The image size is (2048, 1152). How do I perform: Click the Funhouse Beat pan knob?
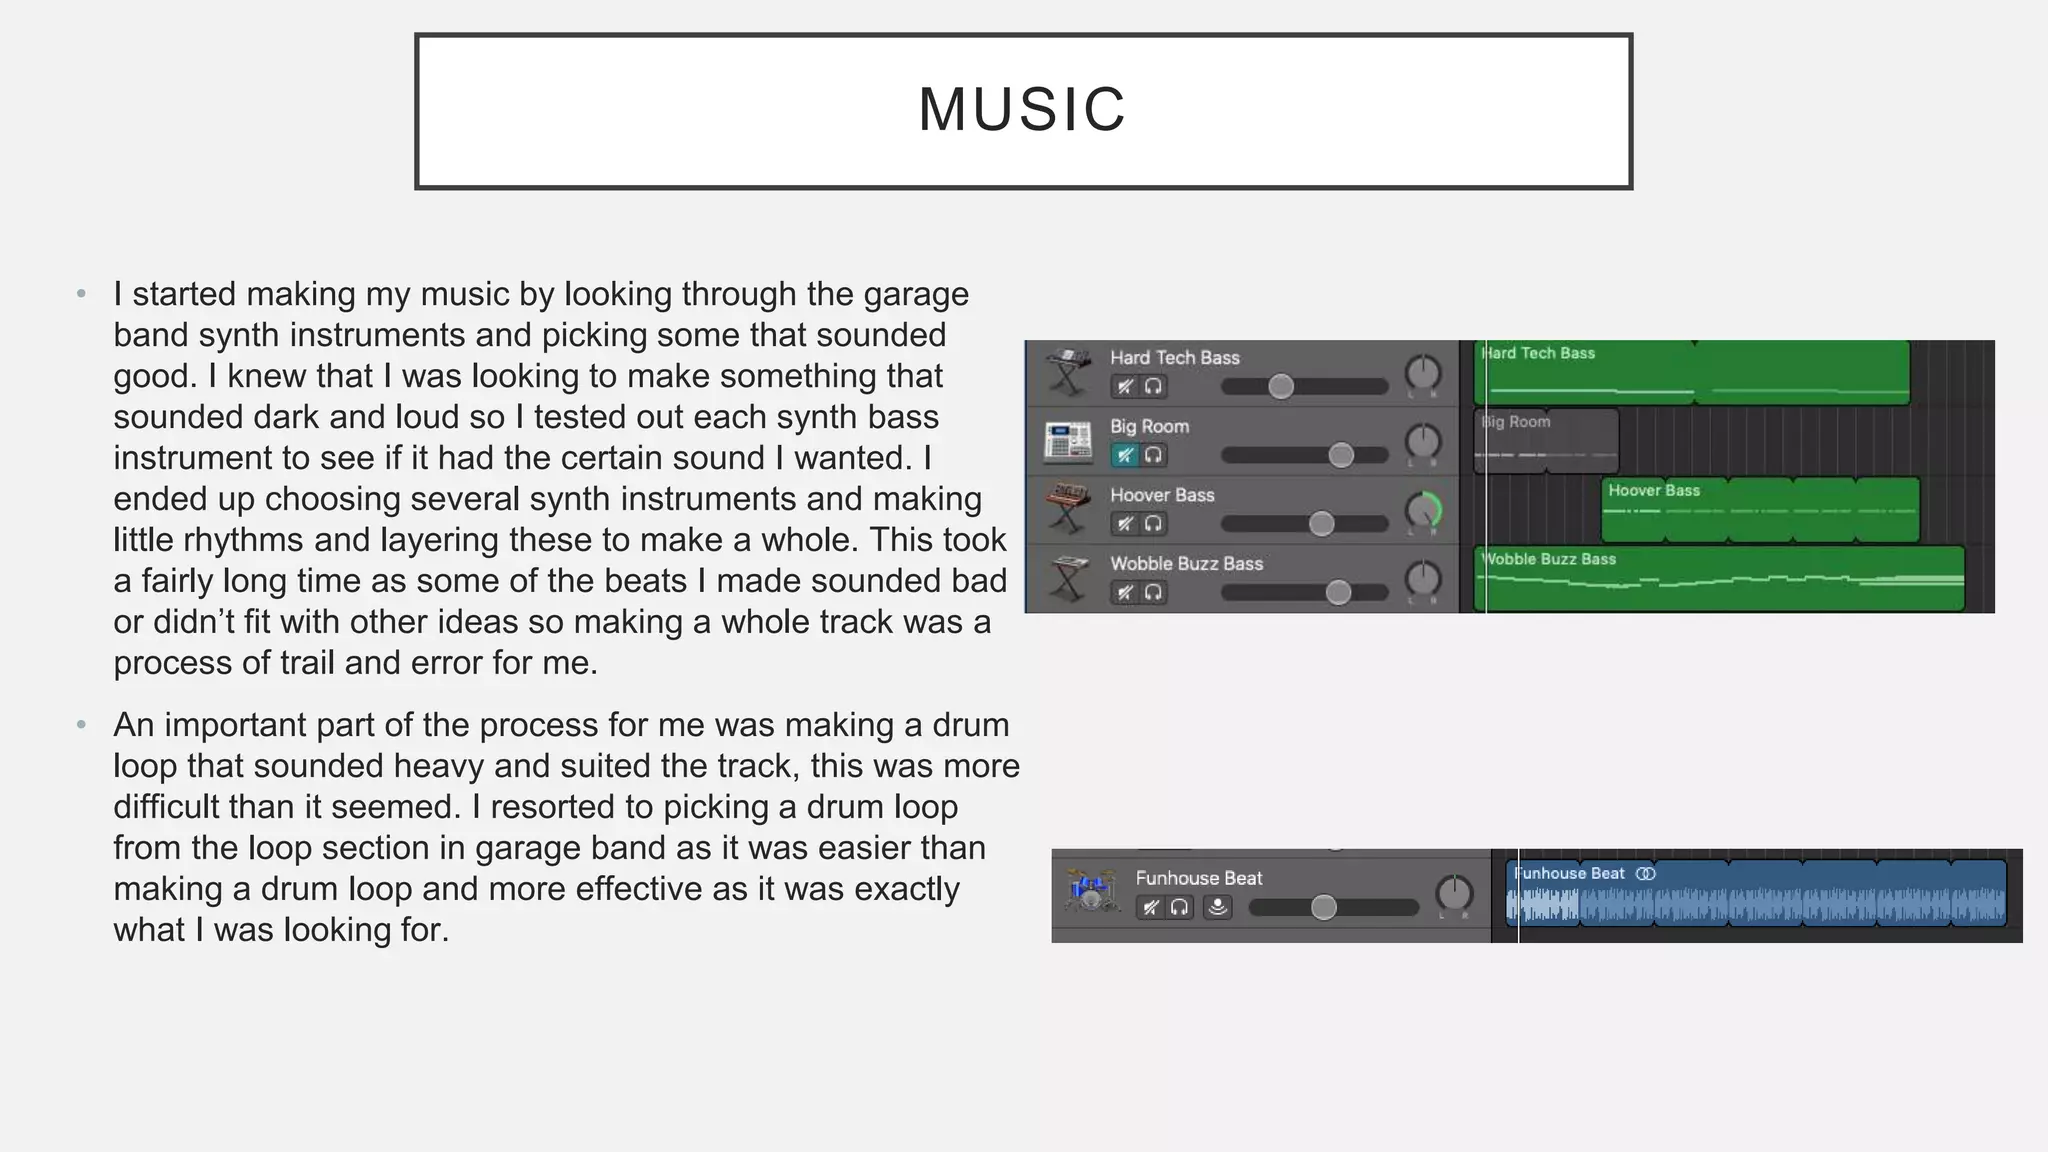[x=1454, y=893]
